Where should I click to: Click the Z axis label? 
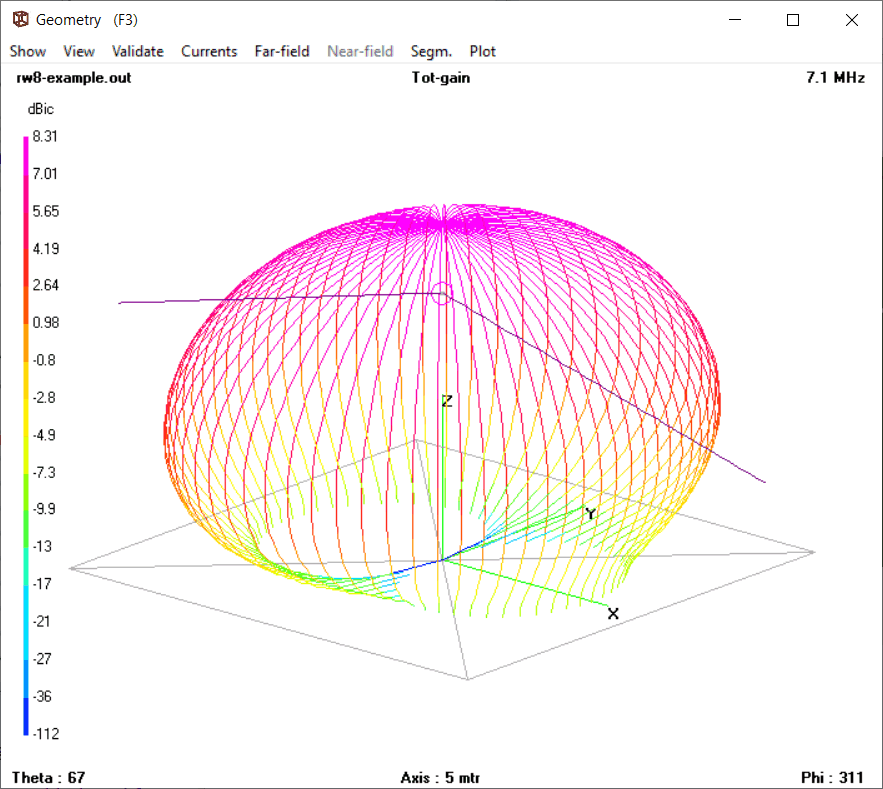(x=448, y=401)
